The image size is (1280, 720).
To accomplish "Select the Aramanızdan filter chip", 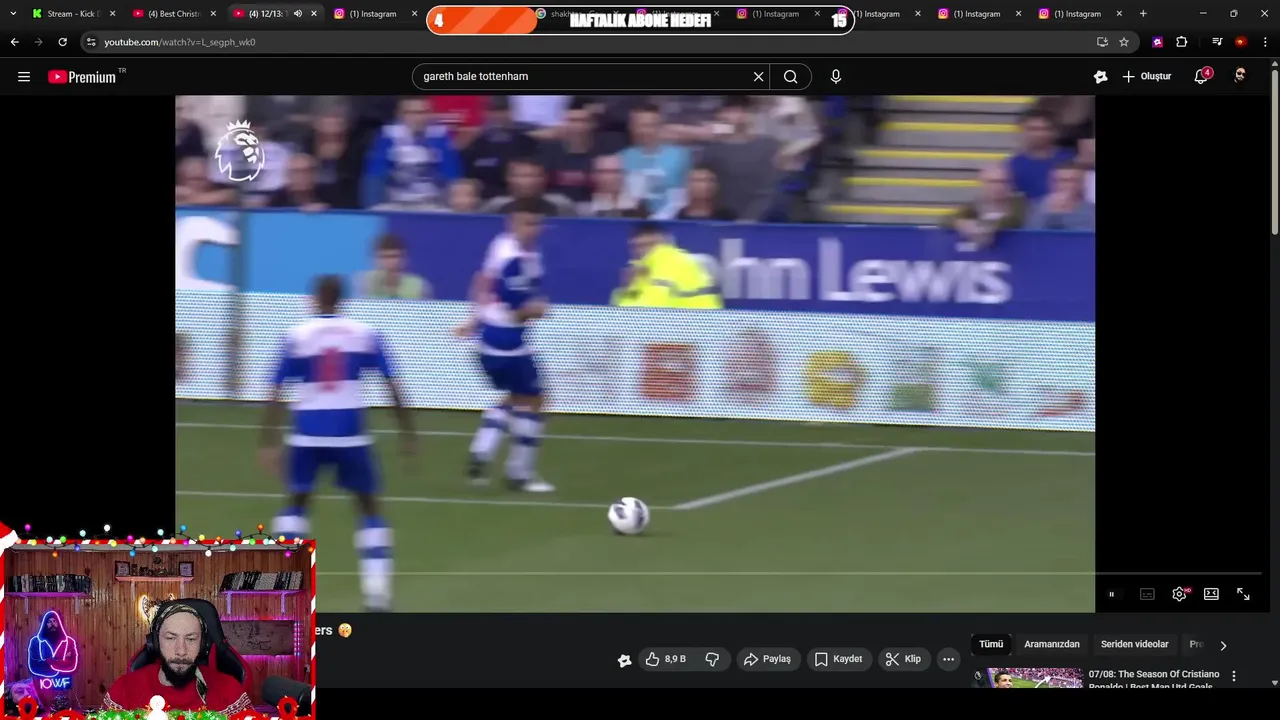I will (1052, 644).
